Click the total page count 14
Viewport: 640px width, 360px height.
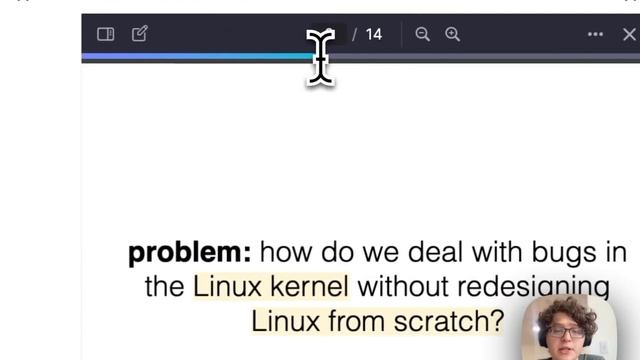[373, 34]
